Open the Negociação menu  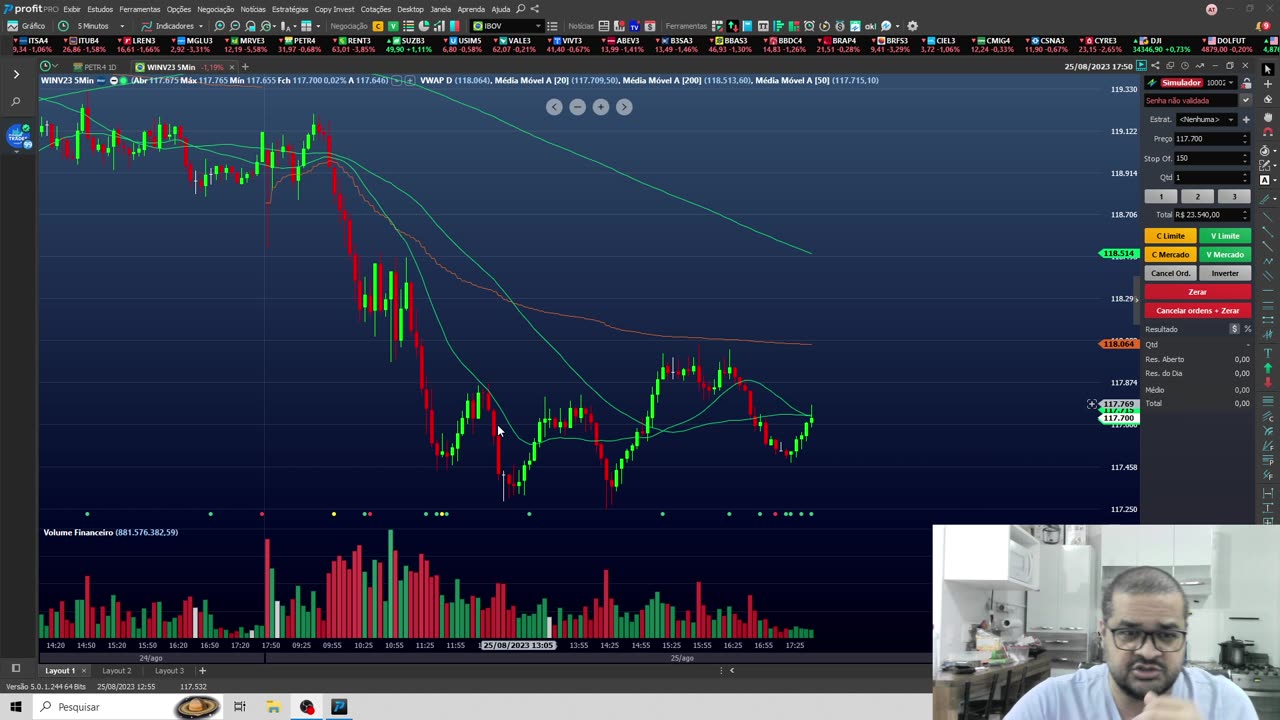coord(215,9)
